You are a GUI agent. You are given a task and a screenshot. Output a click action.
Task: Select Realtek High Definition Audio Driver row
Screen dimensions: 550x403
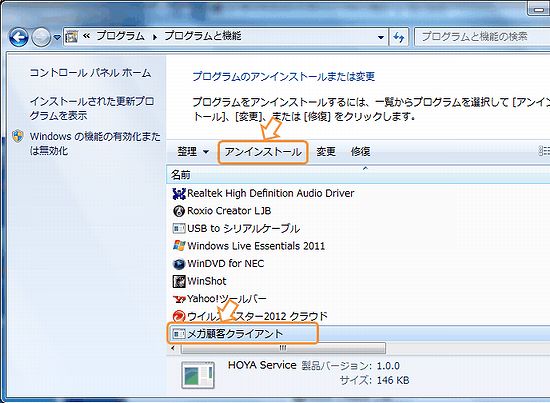pyautogui.click(x=270, y=193)
